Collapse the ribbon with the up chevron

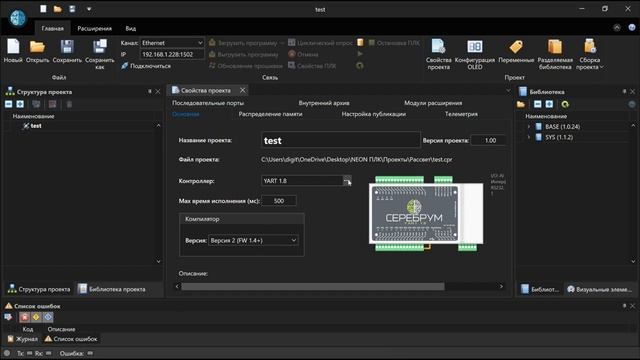click(617, 27)
